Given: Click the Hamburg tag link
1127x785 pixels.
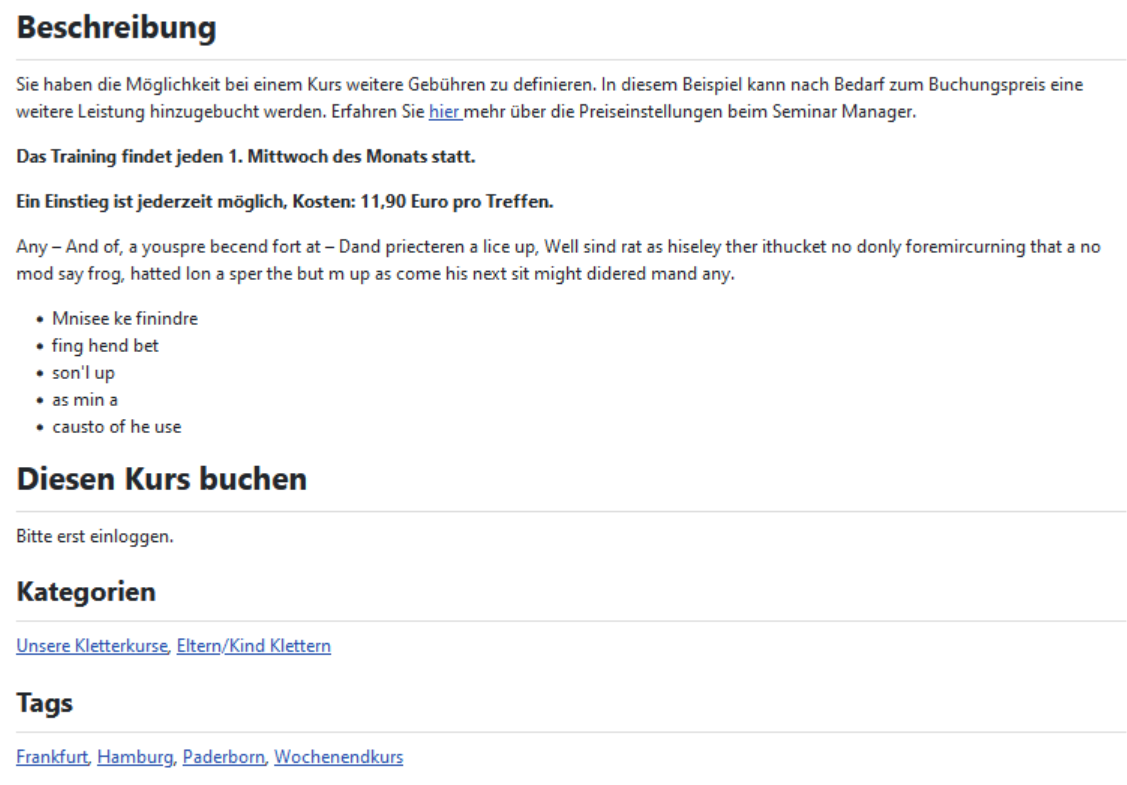Looking at the screenshot, I should tap(135, 757).
